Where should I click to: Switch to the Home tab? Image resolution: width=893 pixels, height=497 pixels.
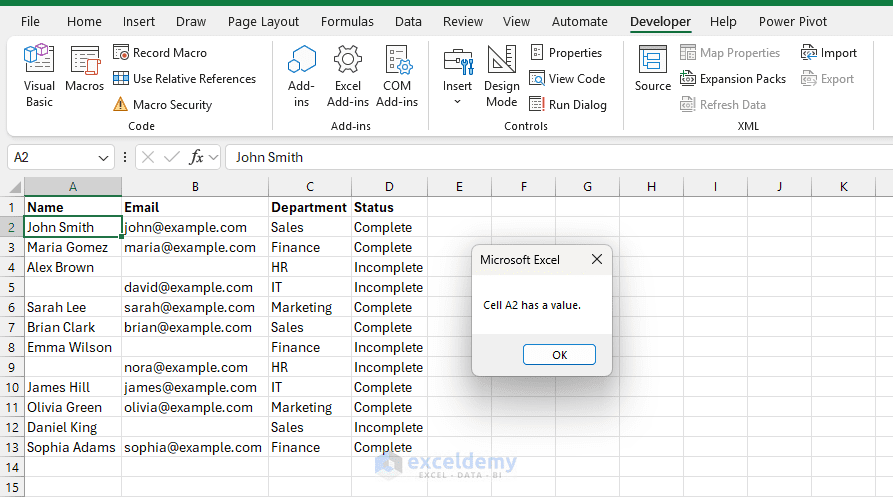(x=84, y=22)
